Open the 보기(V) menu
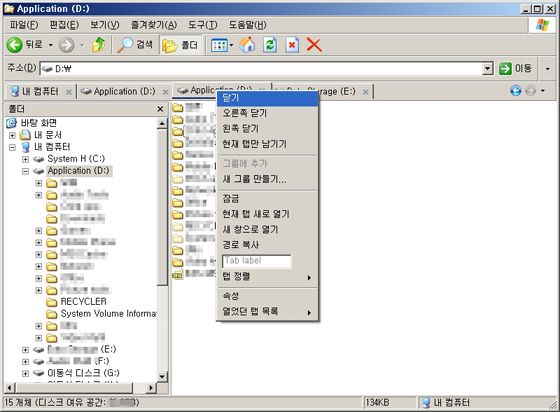Viewport: 560px width, 412px height. 105,25
